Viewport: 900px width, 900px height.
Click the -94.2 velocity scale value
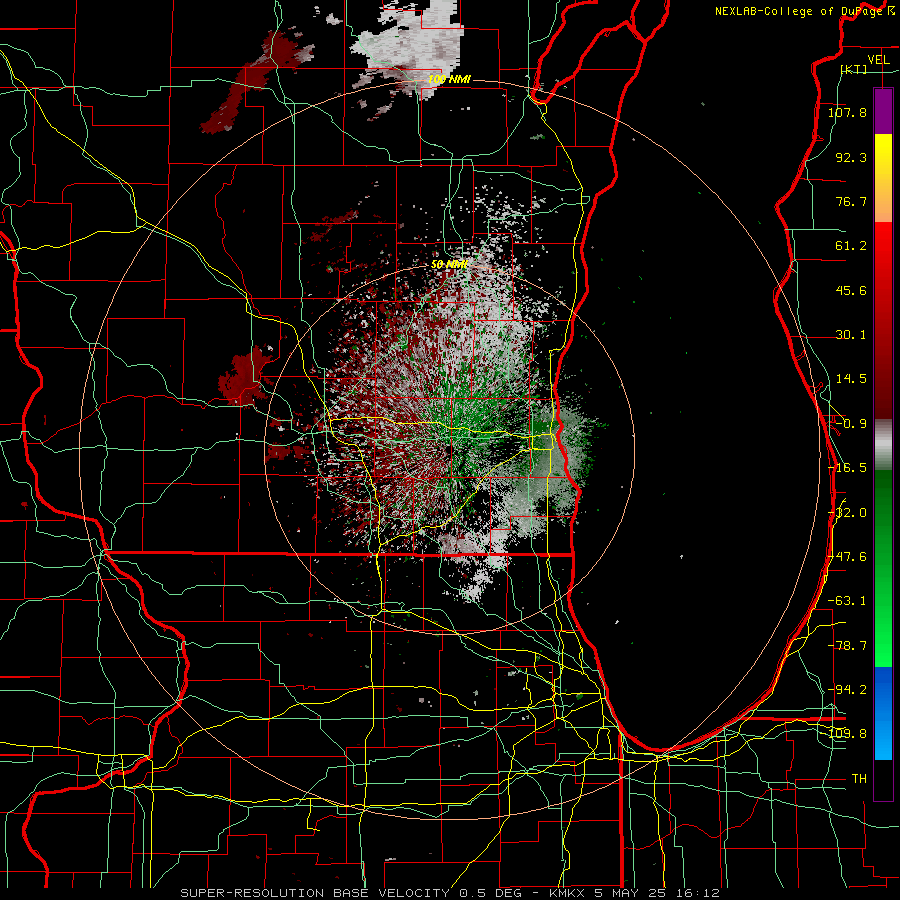[847, 689]
